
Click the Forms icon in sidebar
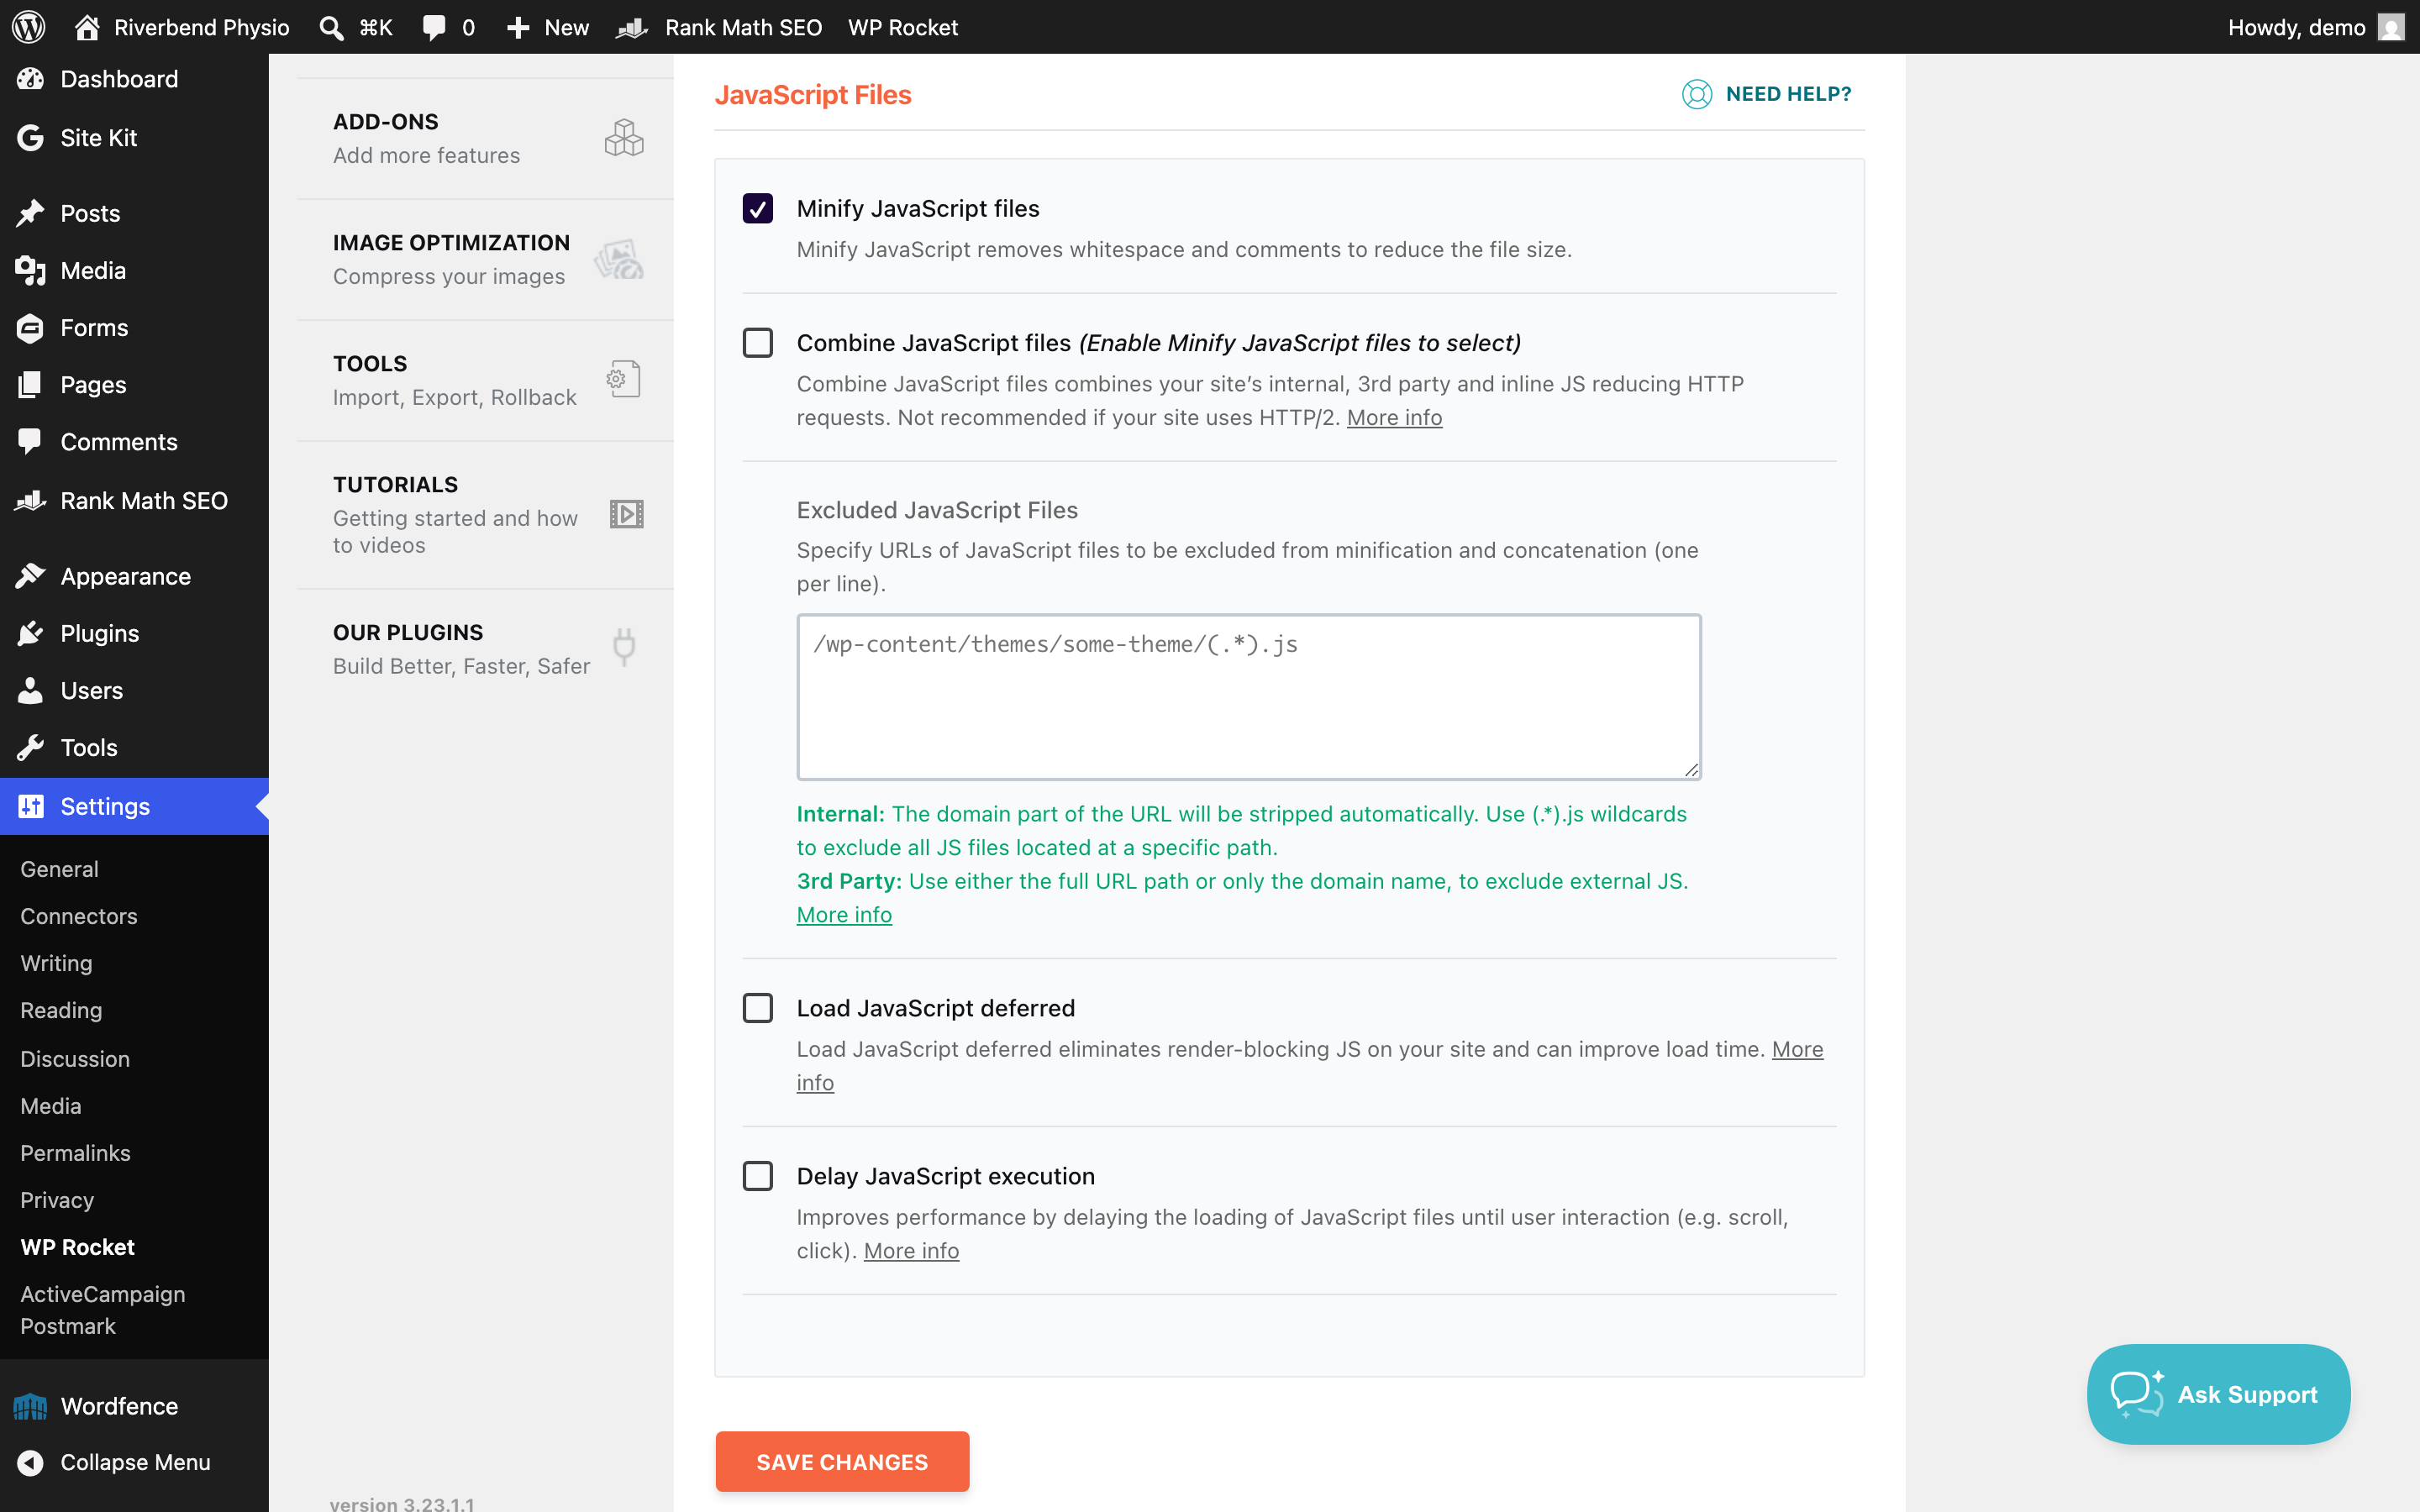tap(30, 328)
